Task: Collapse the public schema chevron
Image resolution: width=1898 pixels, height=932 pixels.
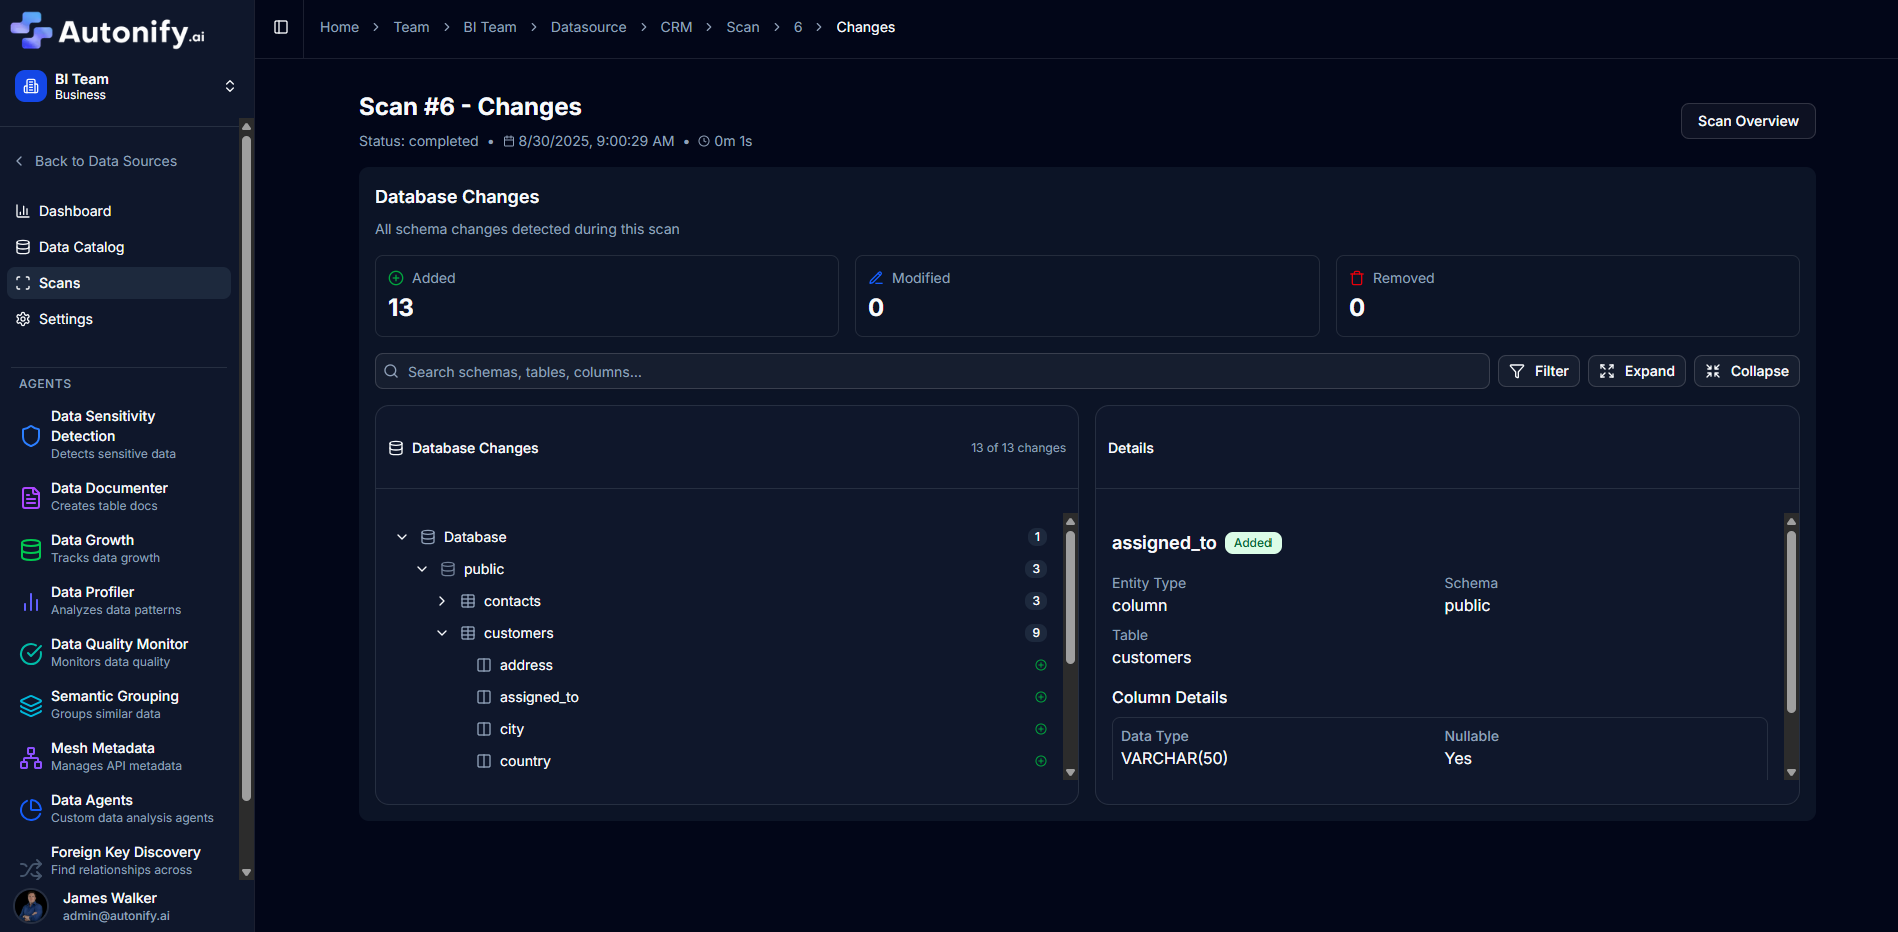Action: [422, 569]
